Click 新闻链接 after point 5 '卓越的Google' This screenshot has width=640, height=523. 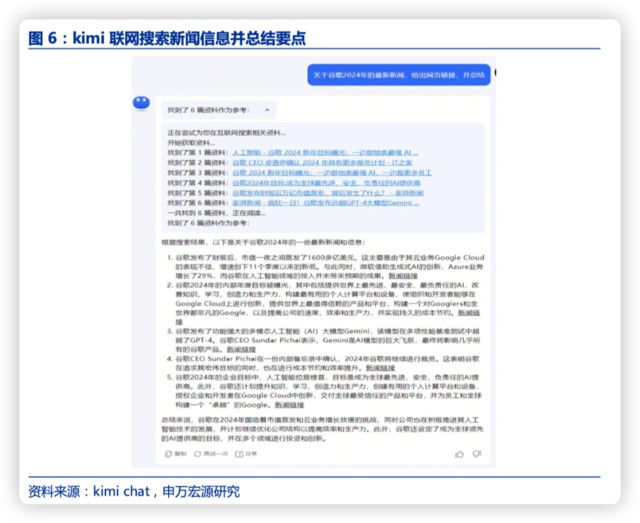(289, 405)
